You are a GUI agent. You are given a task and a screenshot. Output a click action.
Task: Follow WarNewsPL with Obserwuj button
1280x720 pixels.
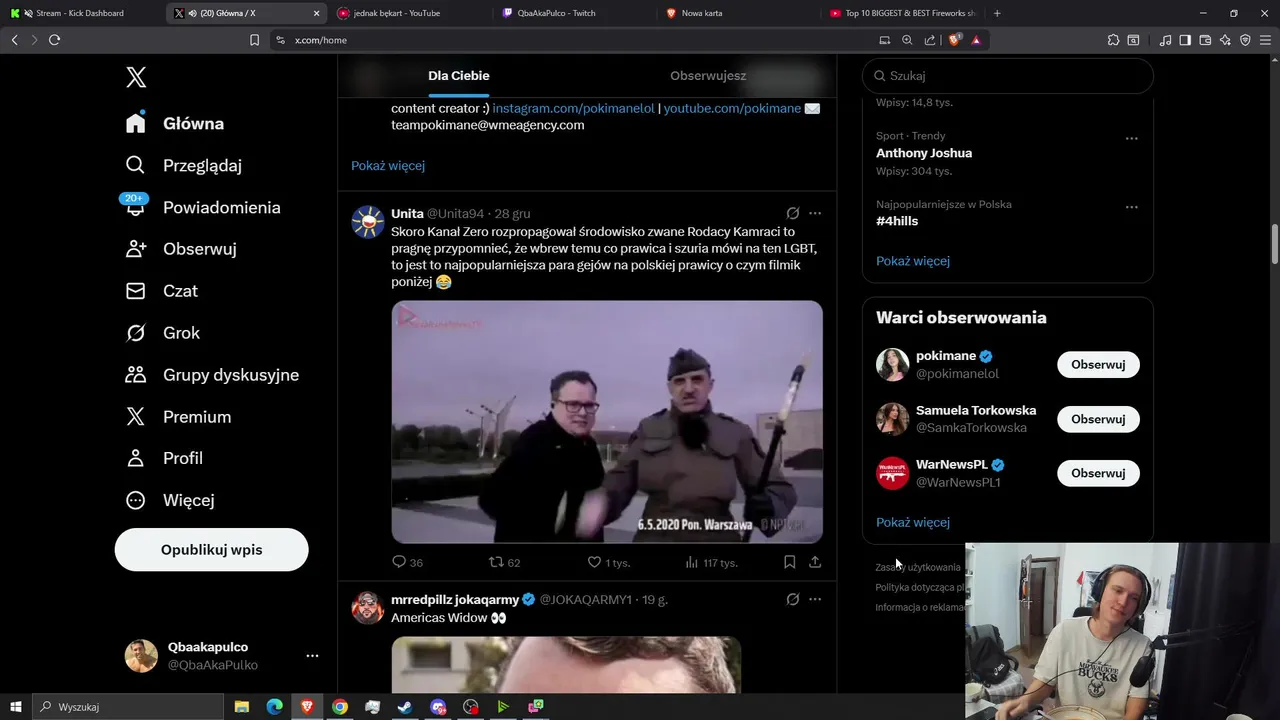click(1098, 473)
